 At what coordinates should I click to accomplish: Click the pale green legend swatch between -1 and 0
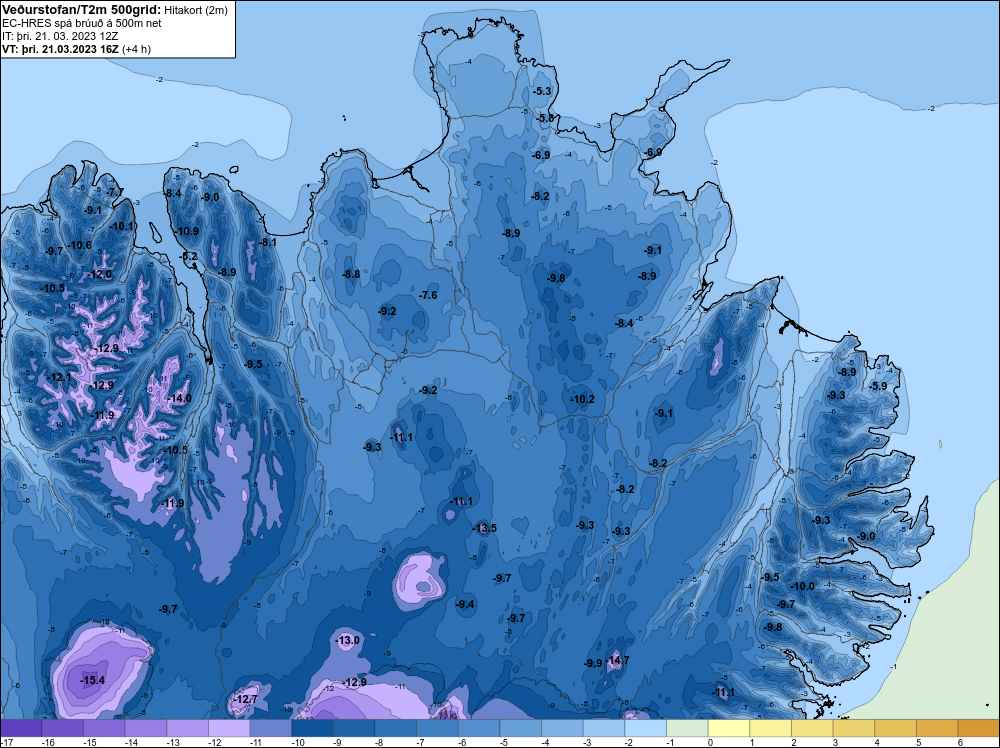click(x=687, y=728)
